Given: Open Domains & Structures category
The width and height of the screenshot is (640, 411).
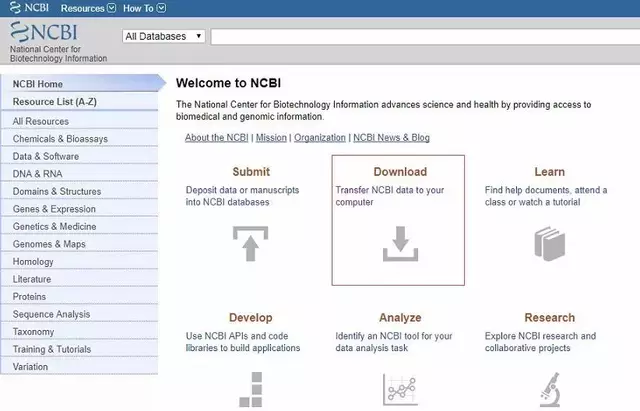Looking at the screenshot, I should [x=80, y=191].
